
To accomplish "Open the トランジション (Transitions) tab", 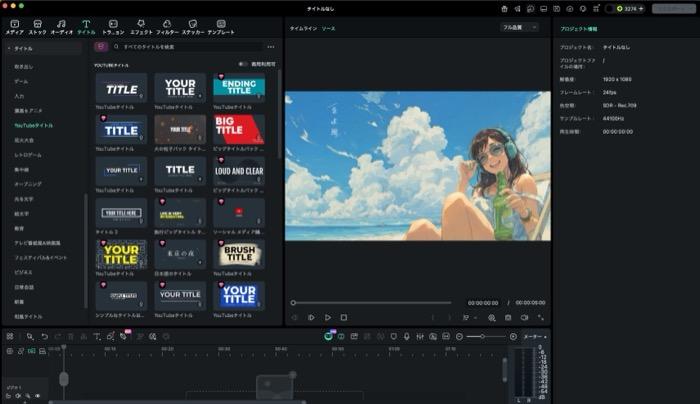I will (113, 27).
